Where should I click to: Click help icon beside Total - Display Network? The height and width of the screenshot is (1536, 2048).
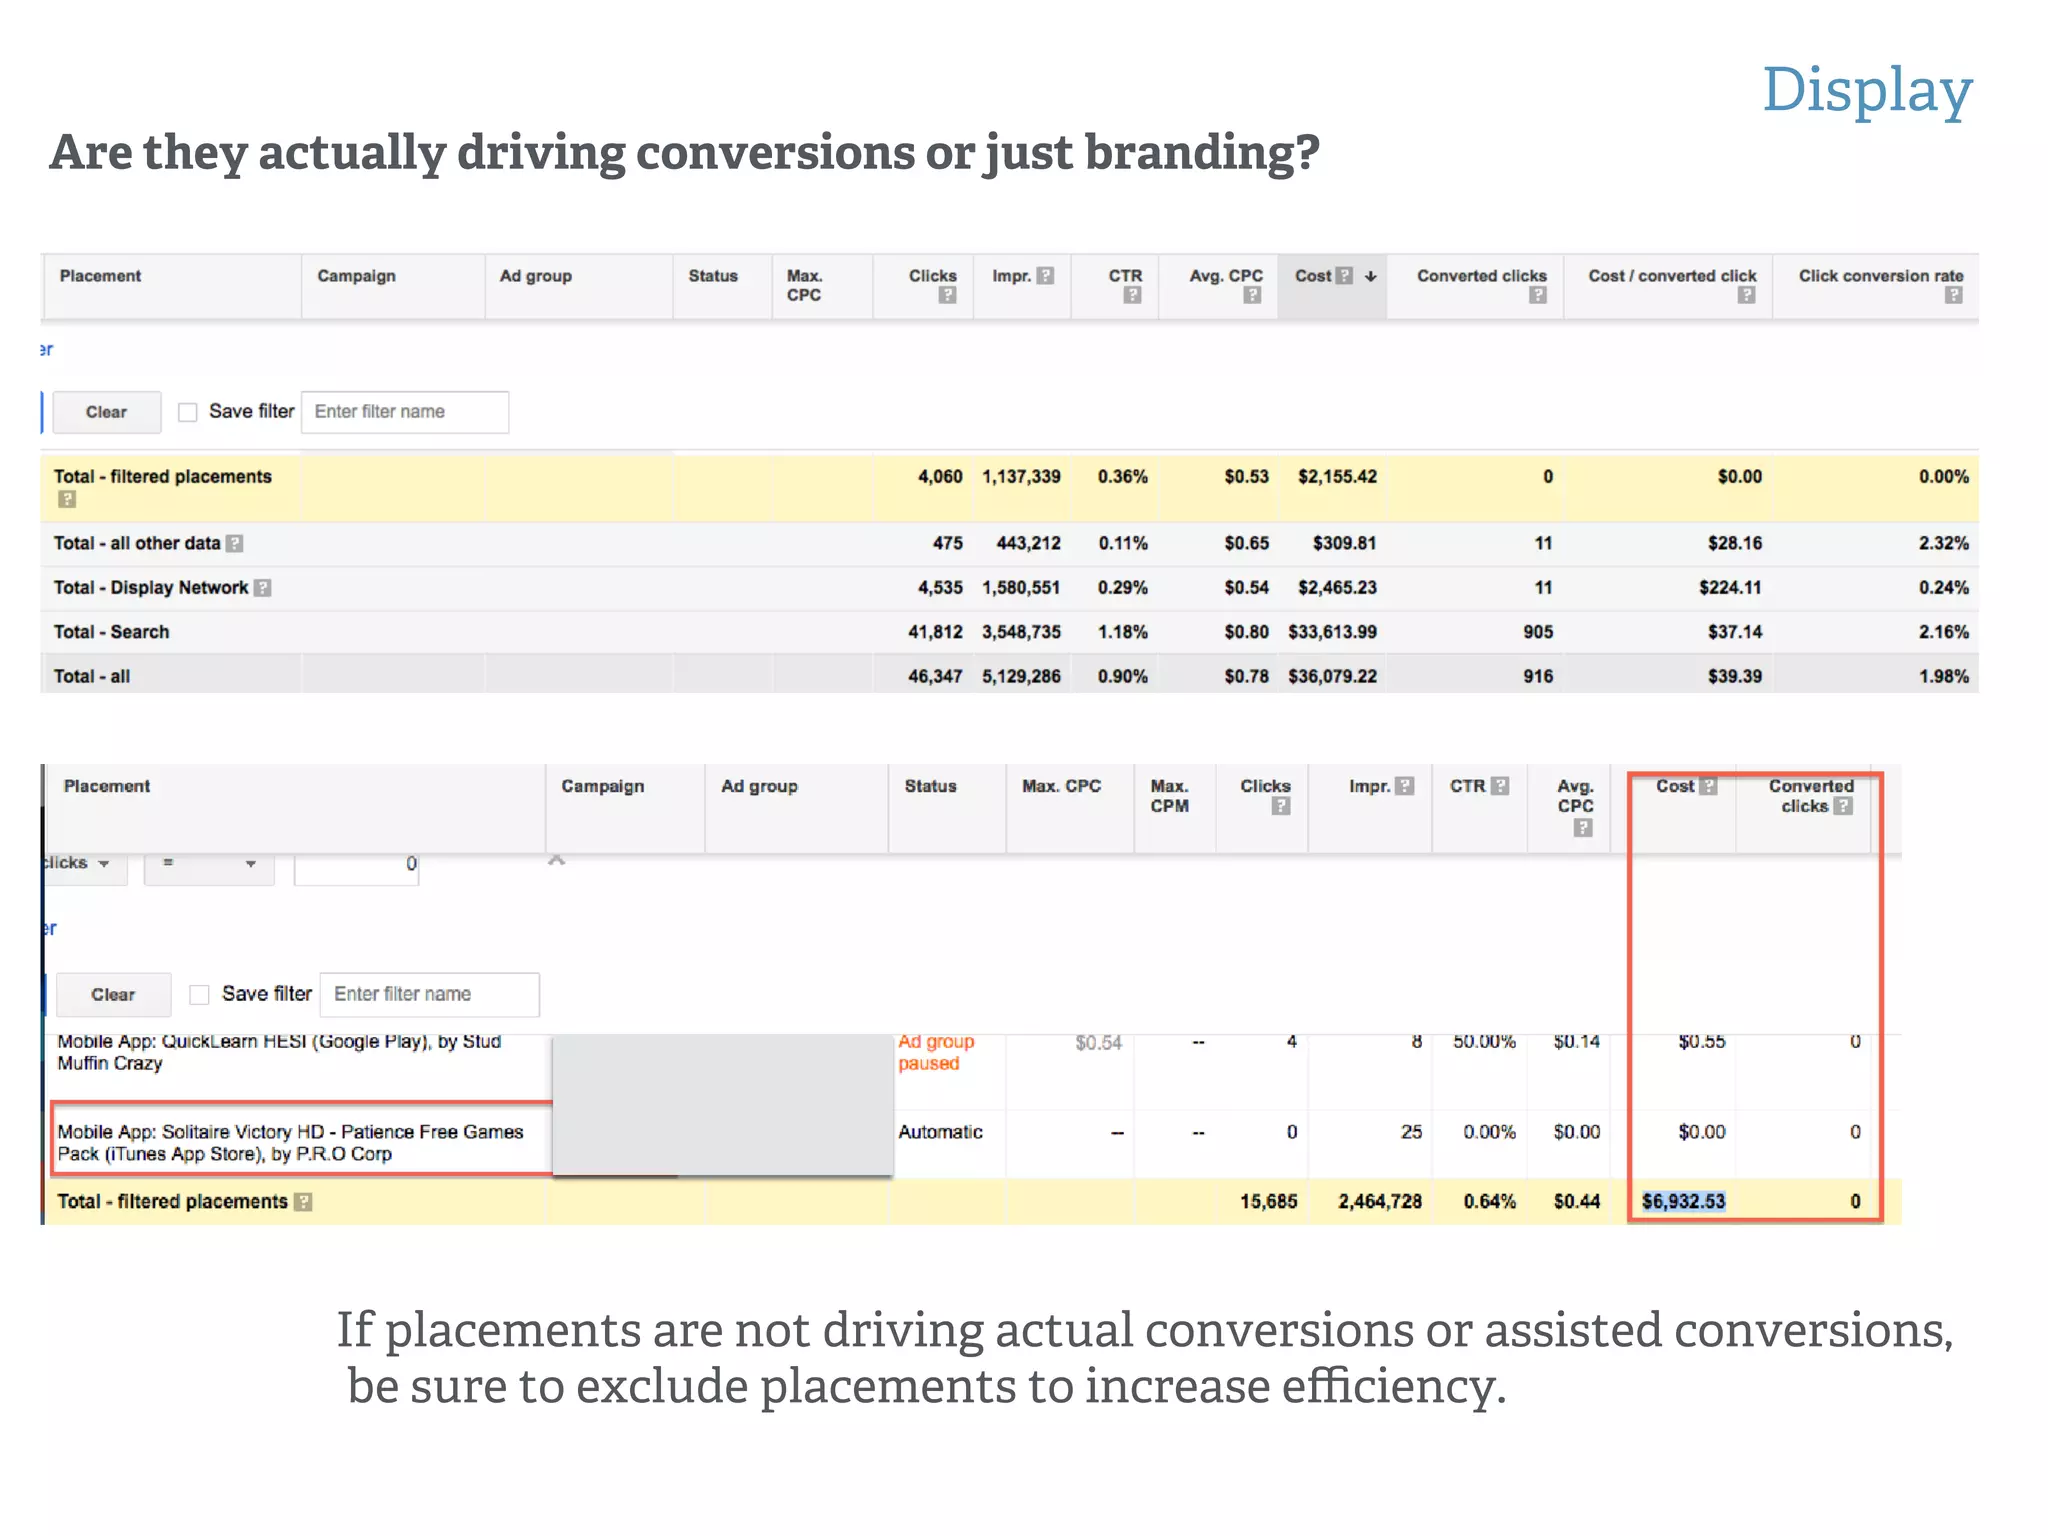(x=262, y=588)
